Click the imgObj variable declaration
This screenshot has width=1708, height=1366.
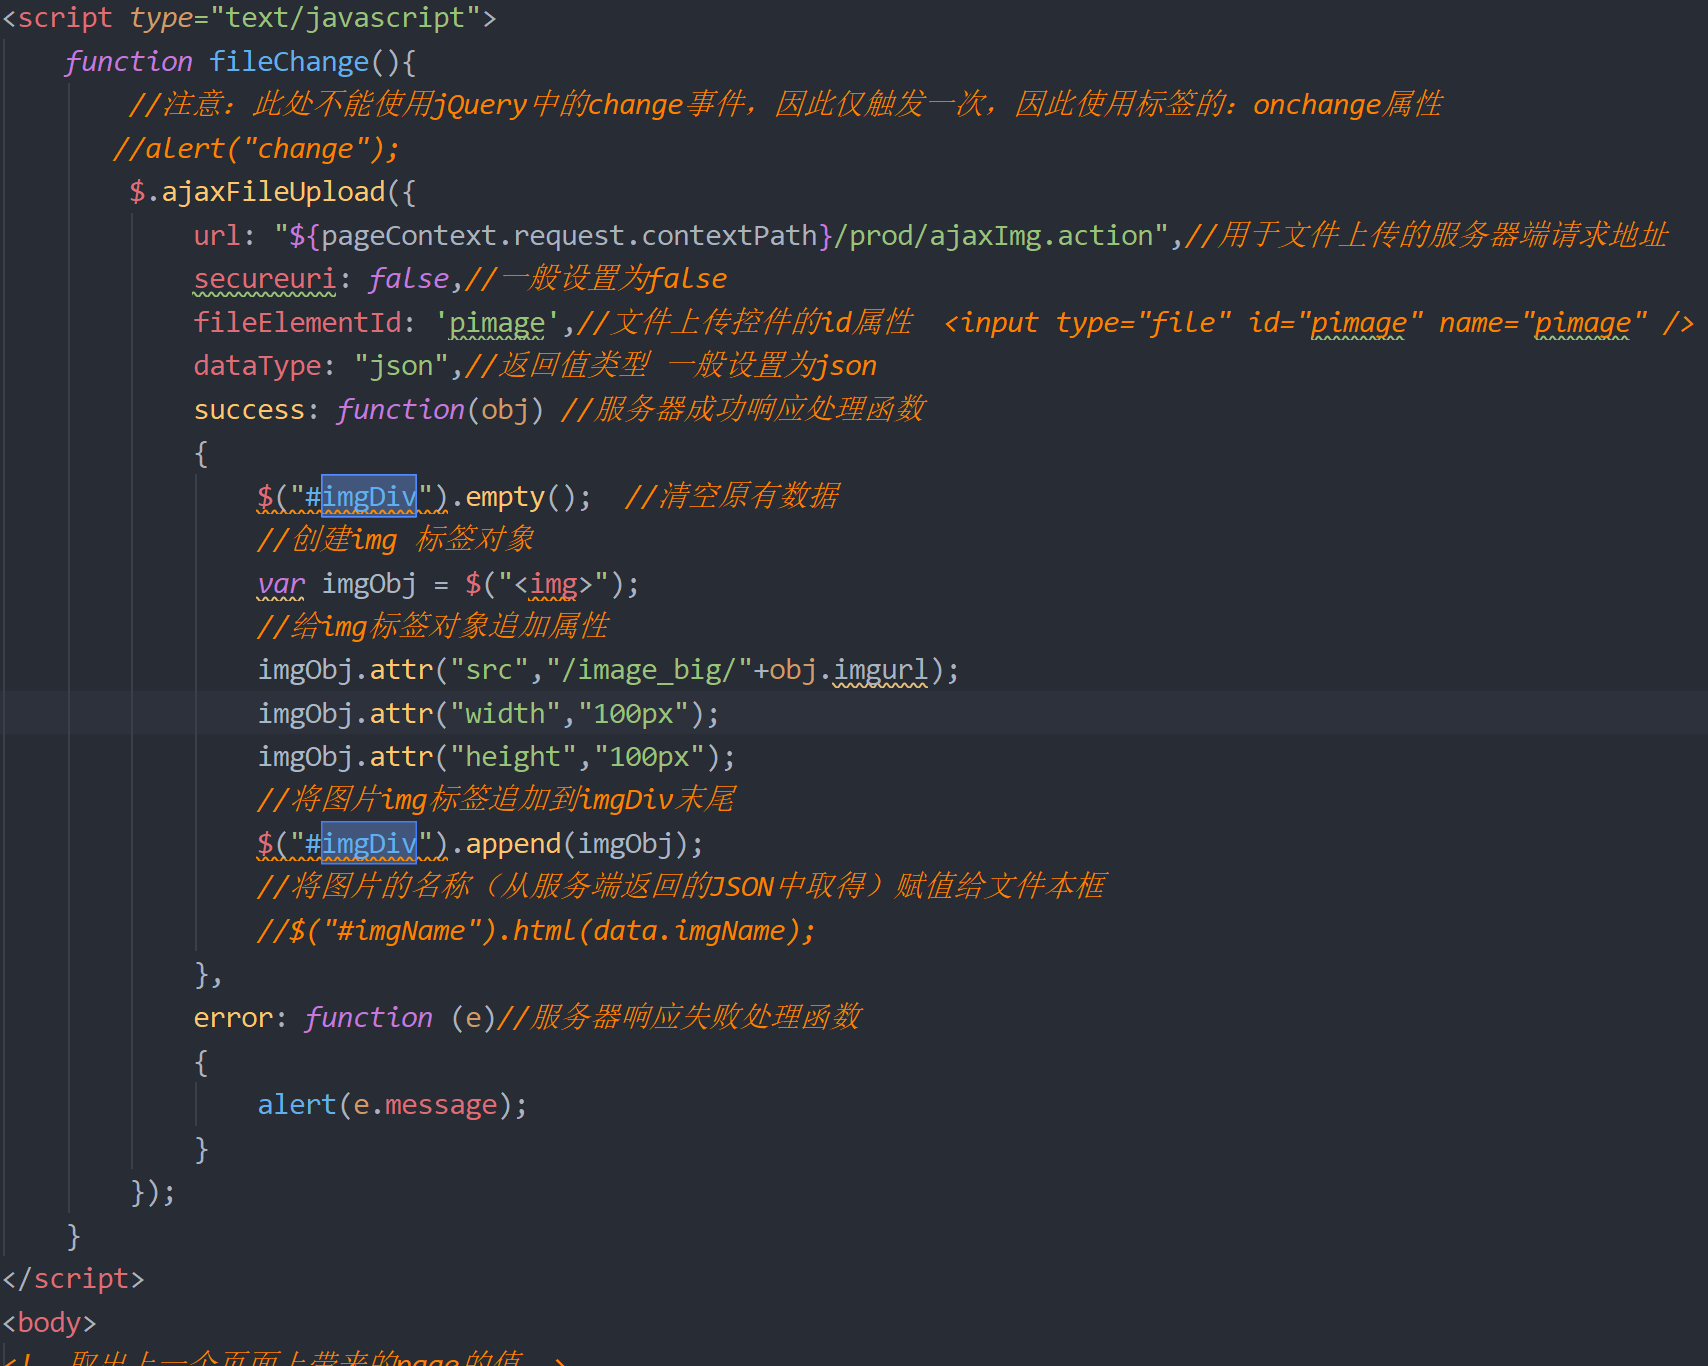click(x=369, y=583)
